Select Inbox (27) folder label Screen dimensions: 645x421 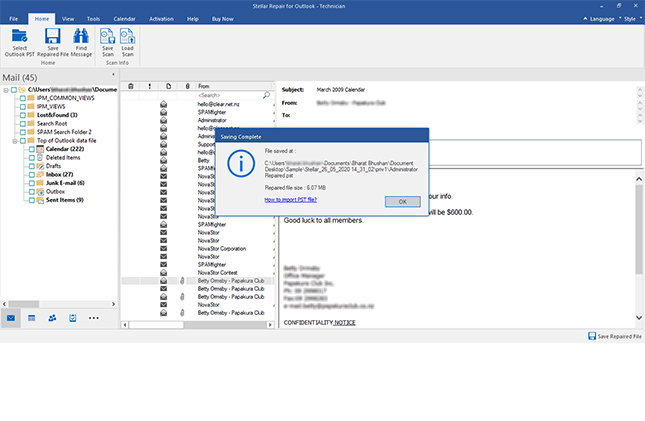[x=59, y=174]
